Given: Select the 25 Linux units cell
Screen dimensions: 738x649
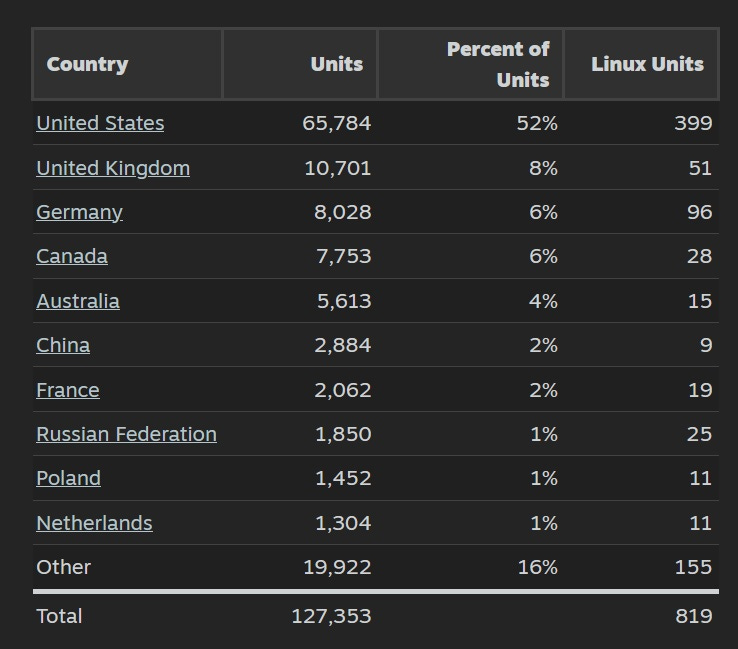Looking at the screenshot, I should tap(699, 434).
